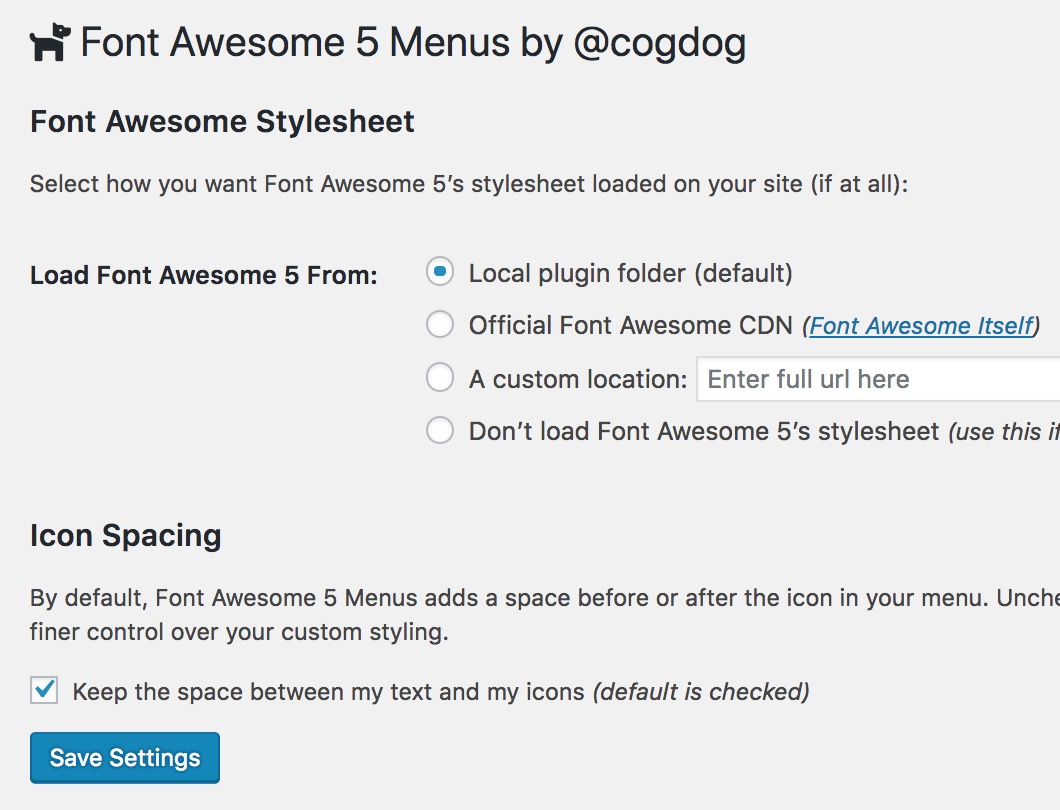Click the Enter full url here field
Image resolution: width=1060 pixels, height=810 pixels.
(x=870, y=379)
